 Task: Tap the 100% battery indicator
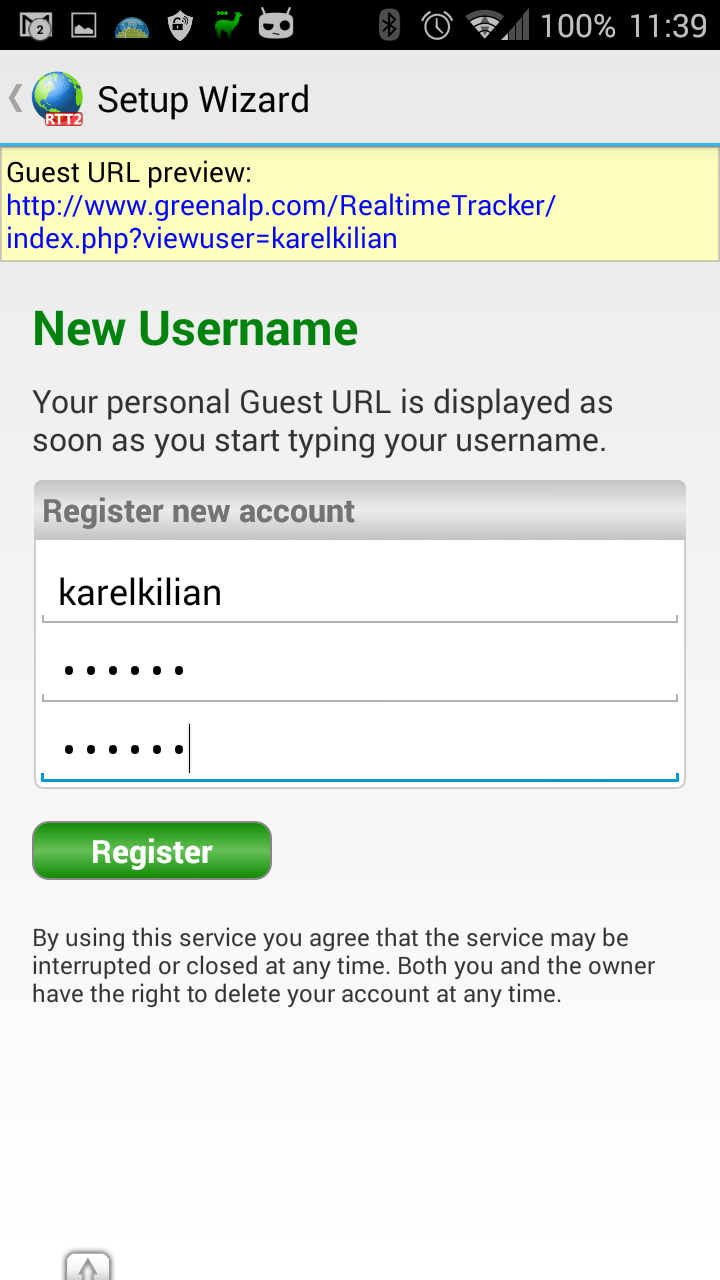pyautogui.click(x=577, y=25)
